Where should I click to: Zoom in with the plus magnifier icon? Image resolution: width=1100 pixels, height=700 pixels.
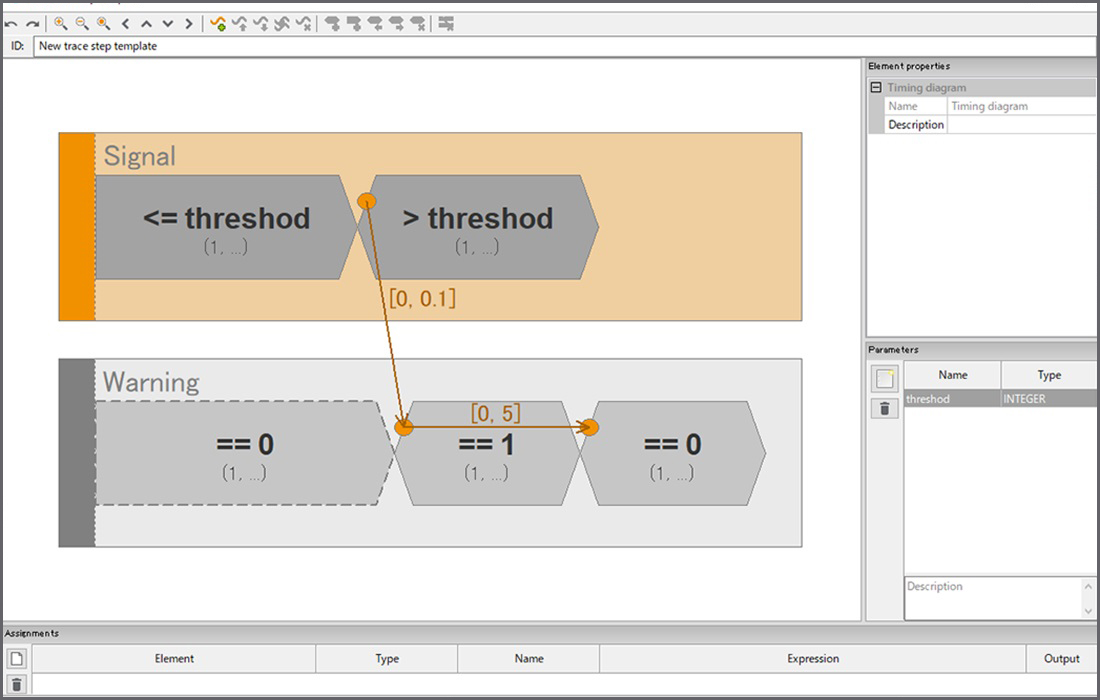pyautogui.click(x=60, y=23)
